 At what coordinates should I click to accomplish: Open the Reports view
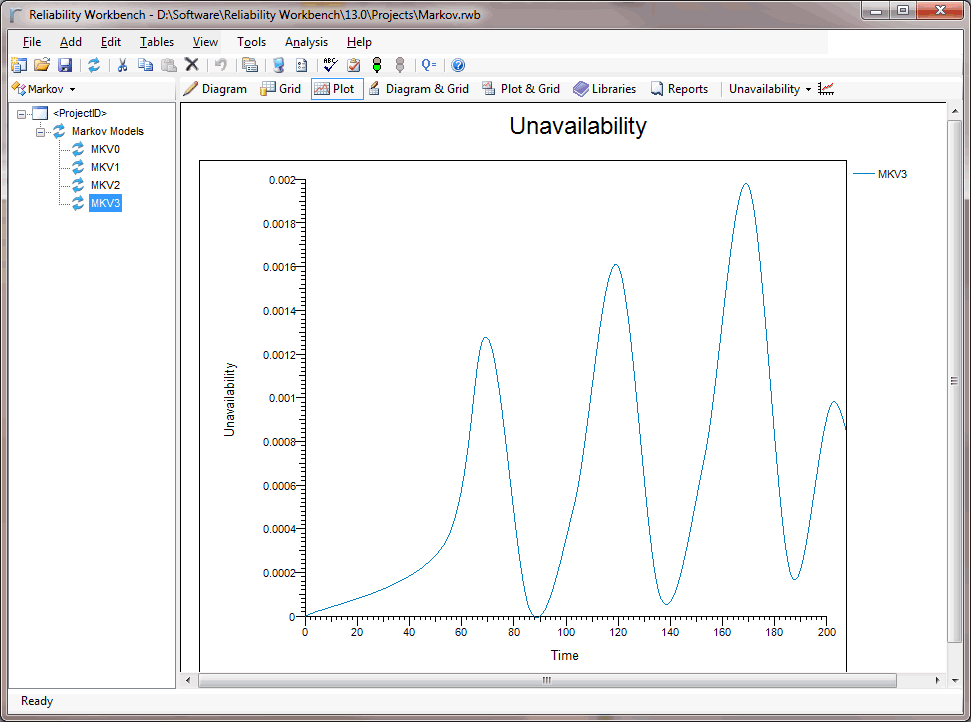pos(679,89)
